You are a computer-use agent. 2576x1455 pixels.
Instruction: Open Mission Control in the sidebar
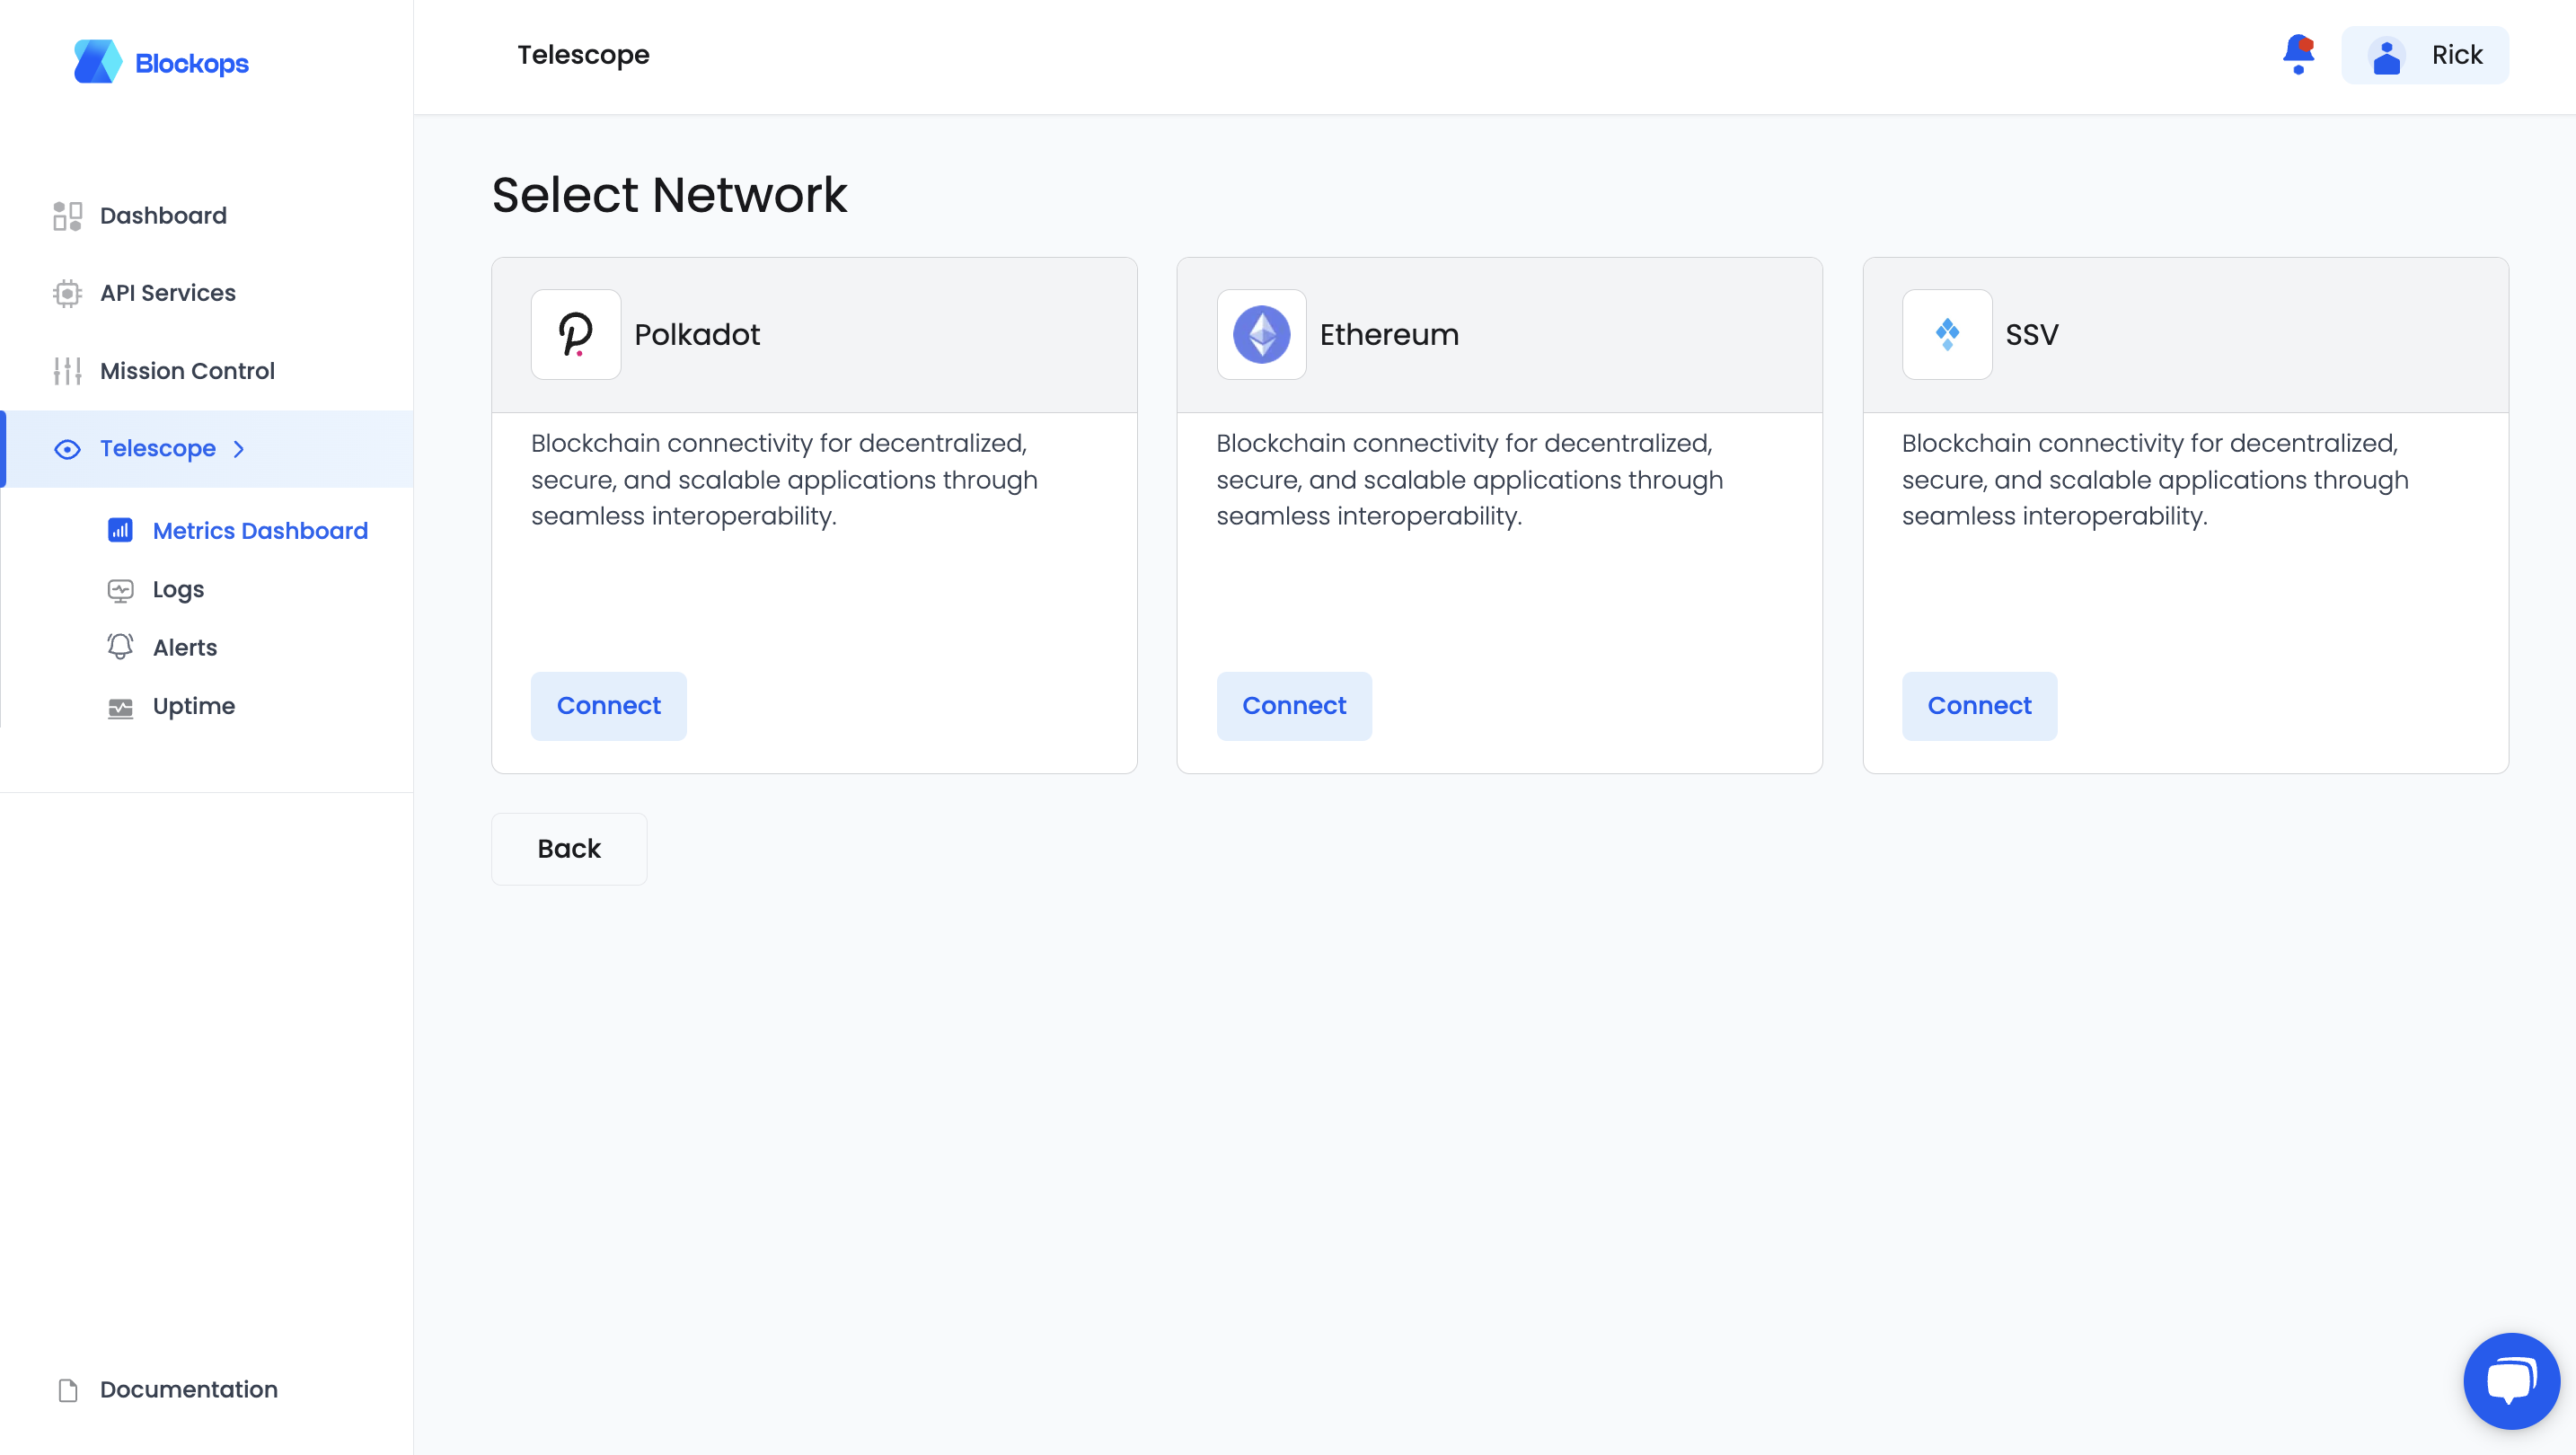pyautogui.click(x=187, y=371)
